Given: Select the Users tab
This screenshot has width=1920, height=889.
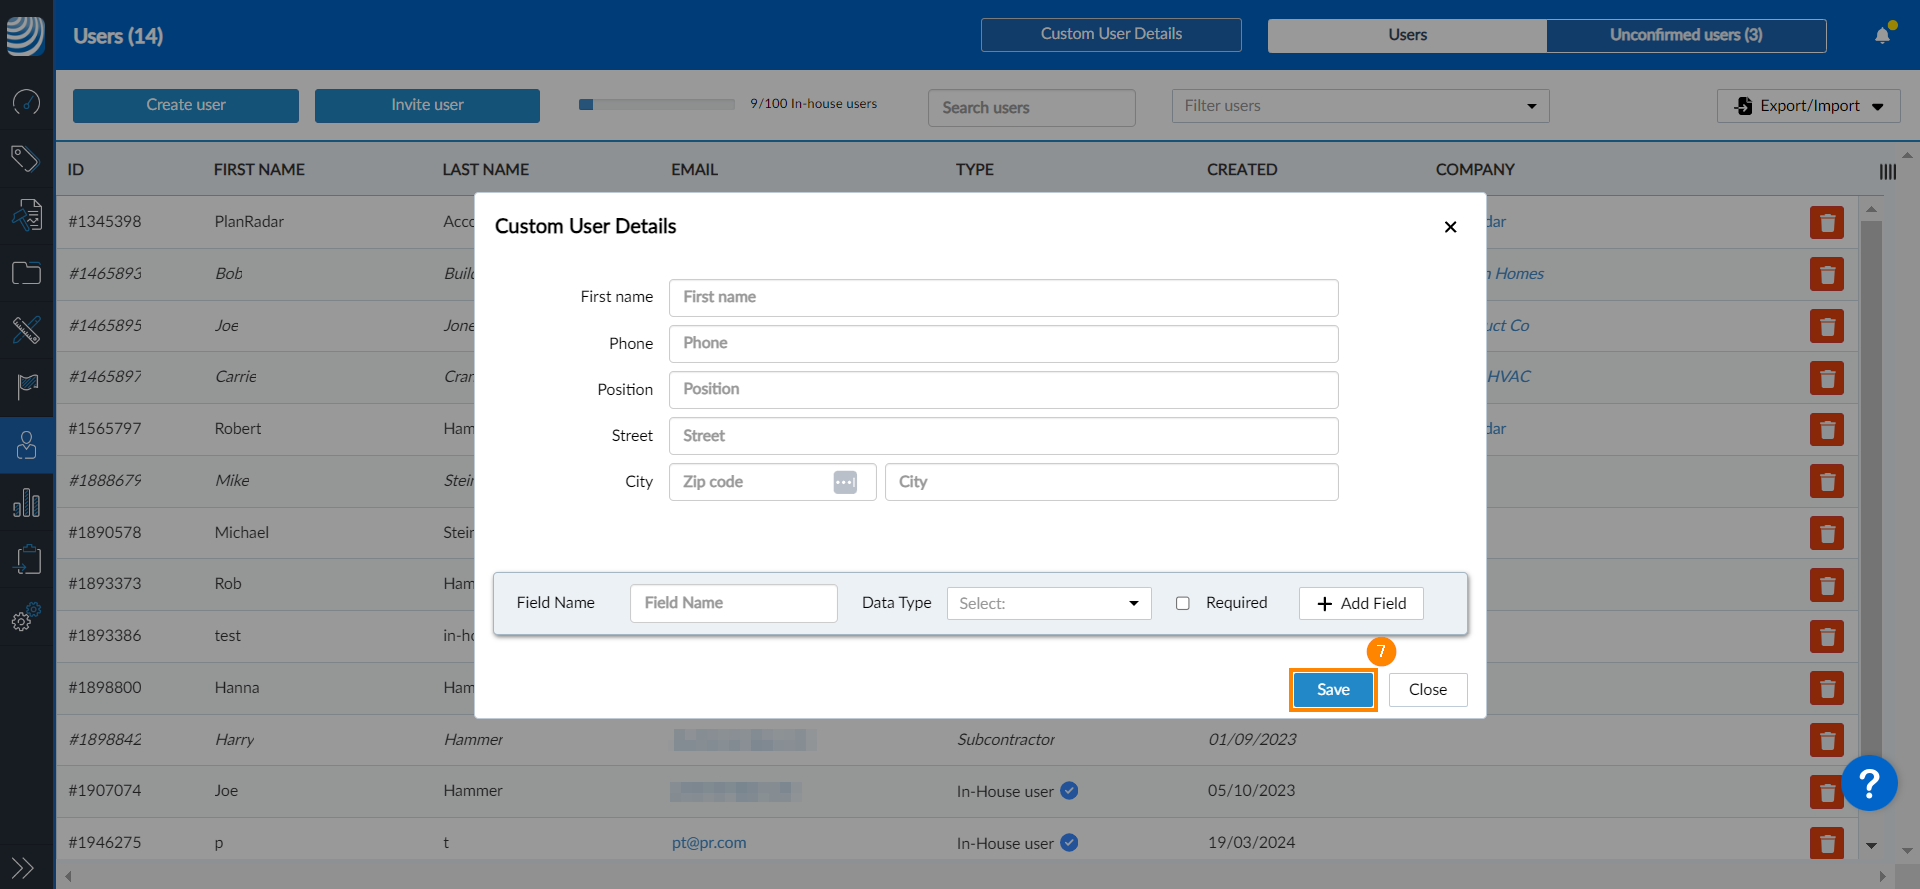Looking at the screenshot, I should (1407, 35).
